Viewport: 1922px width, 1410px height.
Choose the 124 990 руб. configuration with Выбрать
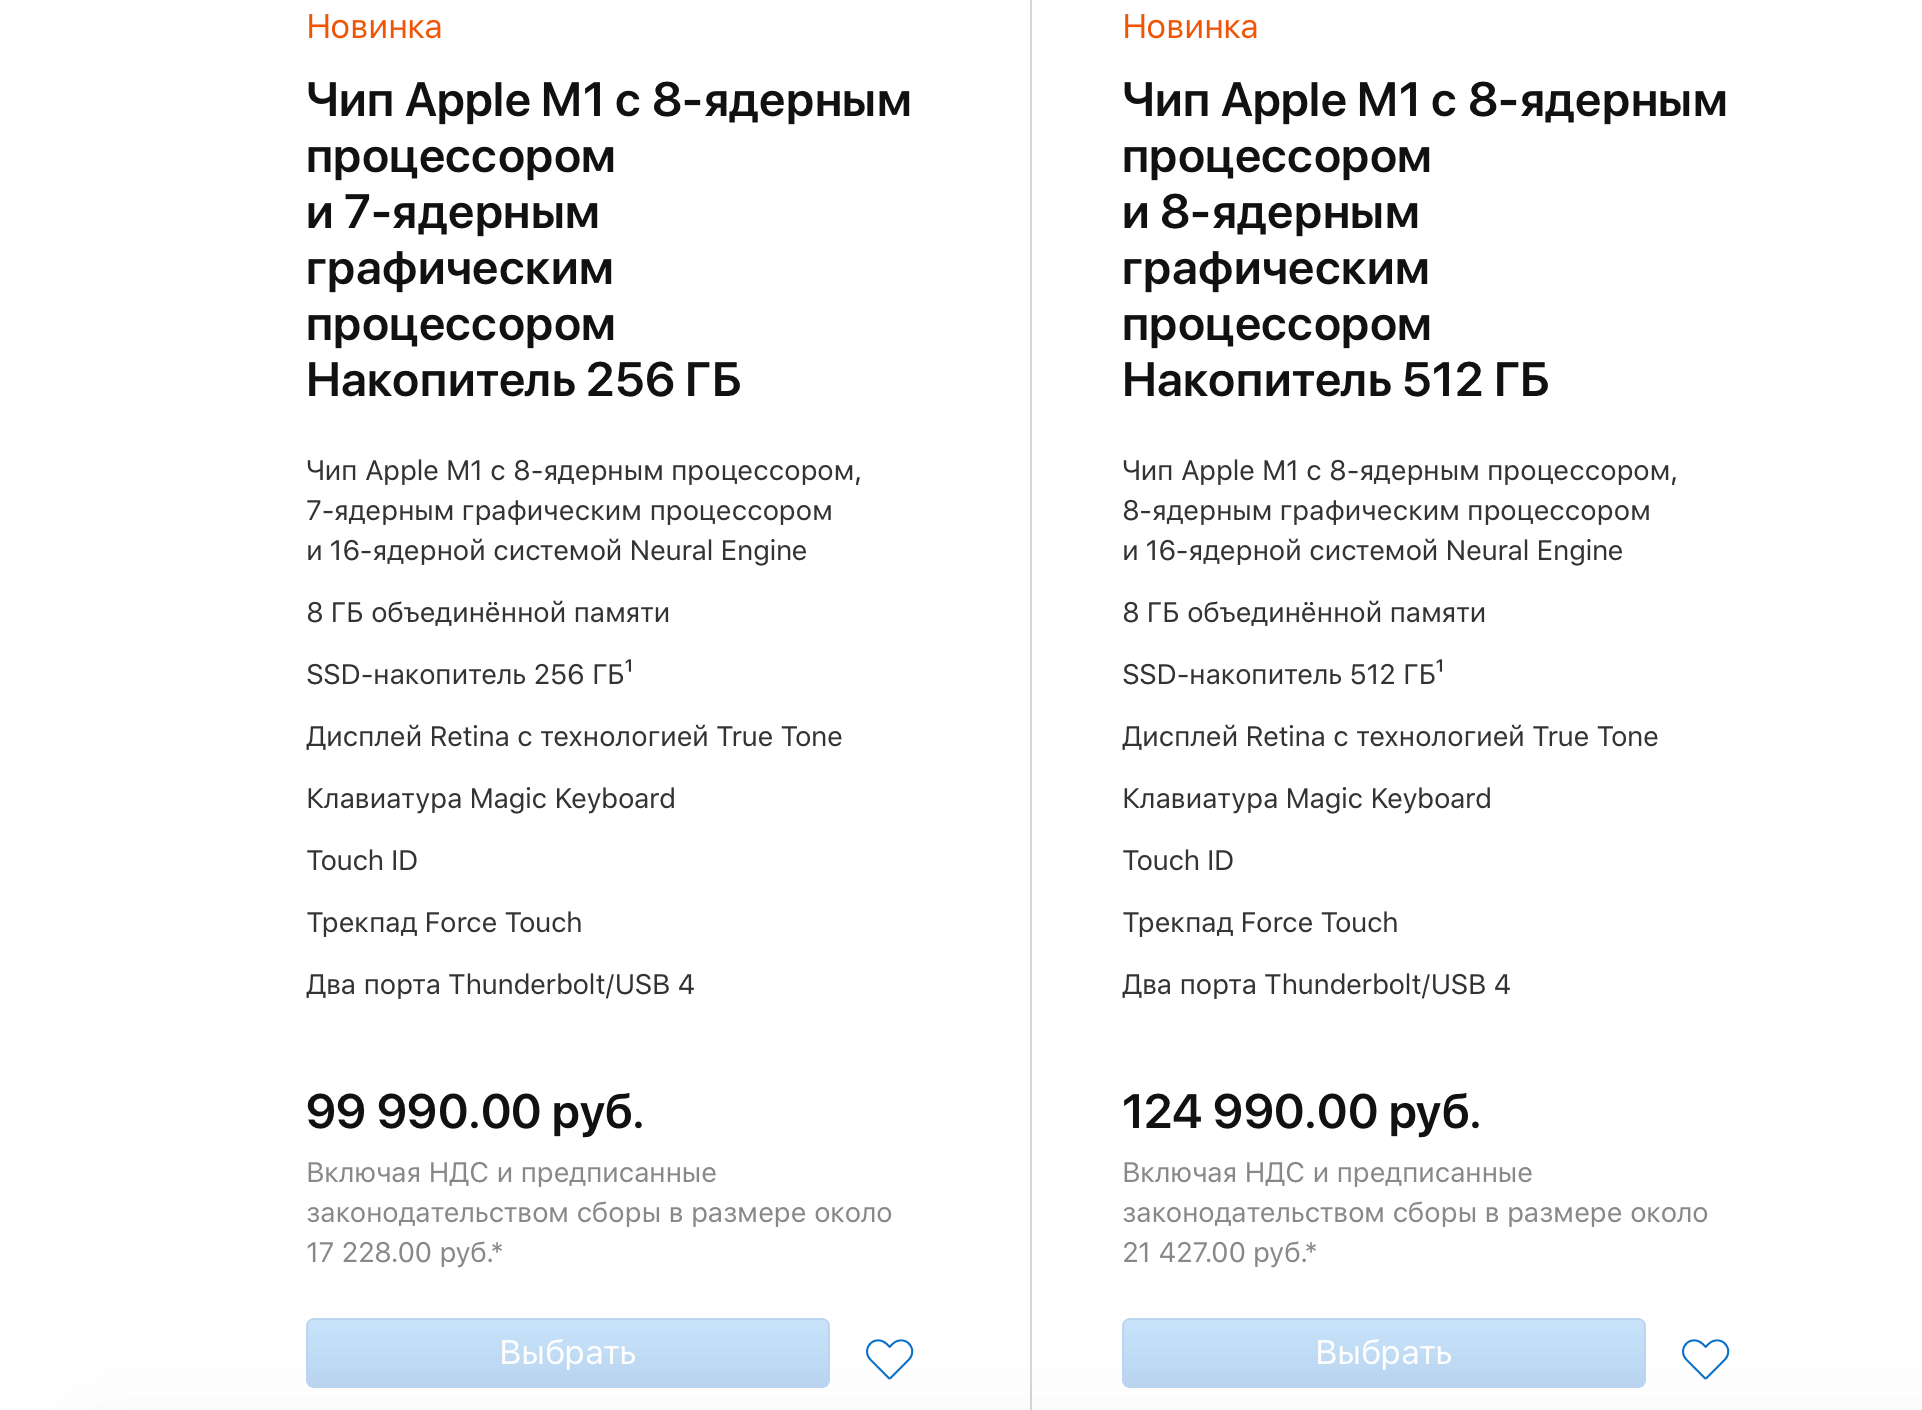point(1383,1353)
